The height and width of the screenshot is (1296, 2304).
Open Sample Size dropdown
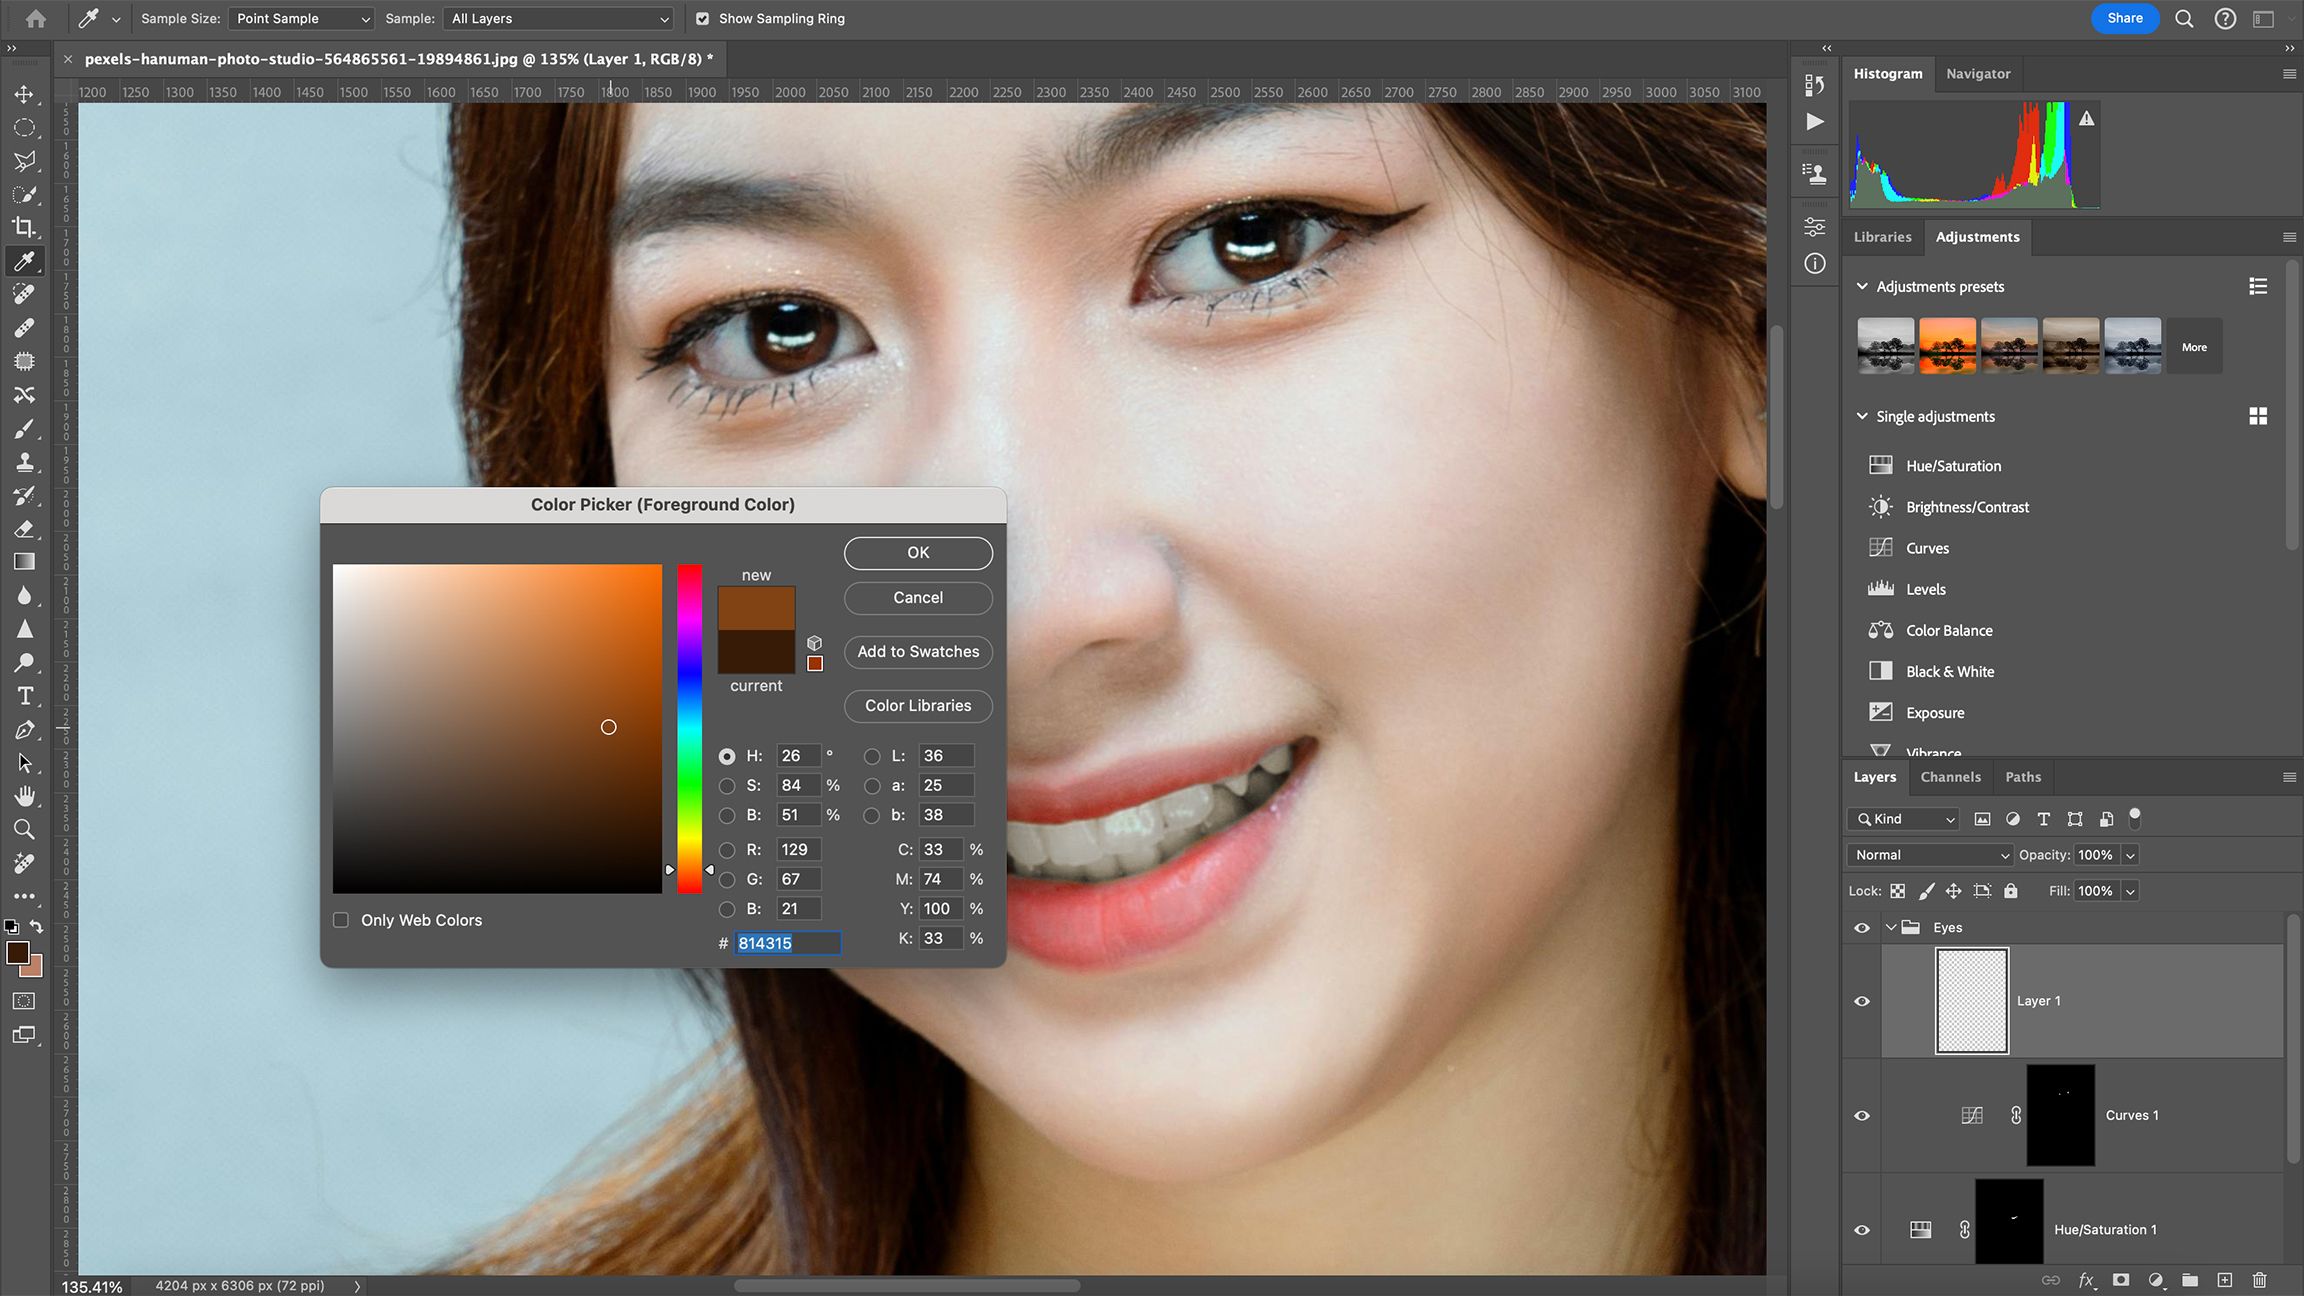(302, 18)
